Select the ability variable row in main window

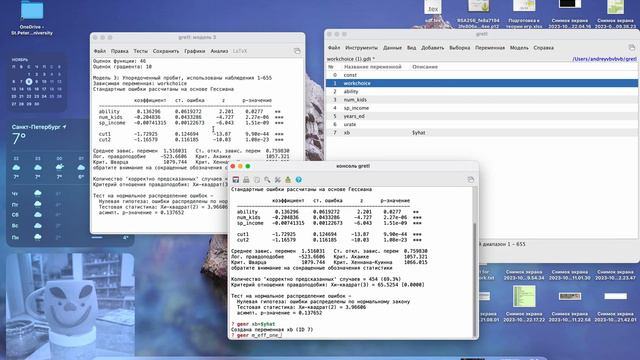[482, 91]
